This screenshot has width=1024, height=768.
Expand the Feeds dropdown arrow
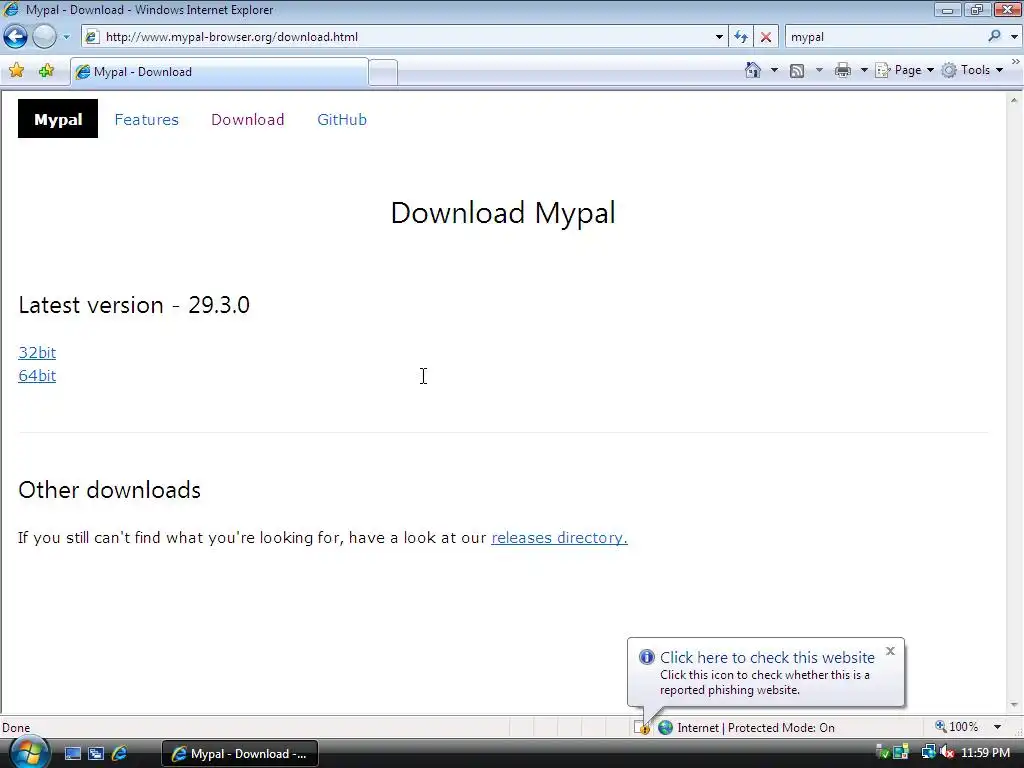click(x=819, y=70)
